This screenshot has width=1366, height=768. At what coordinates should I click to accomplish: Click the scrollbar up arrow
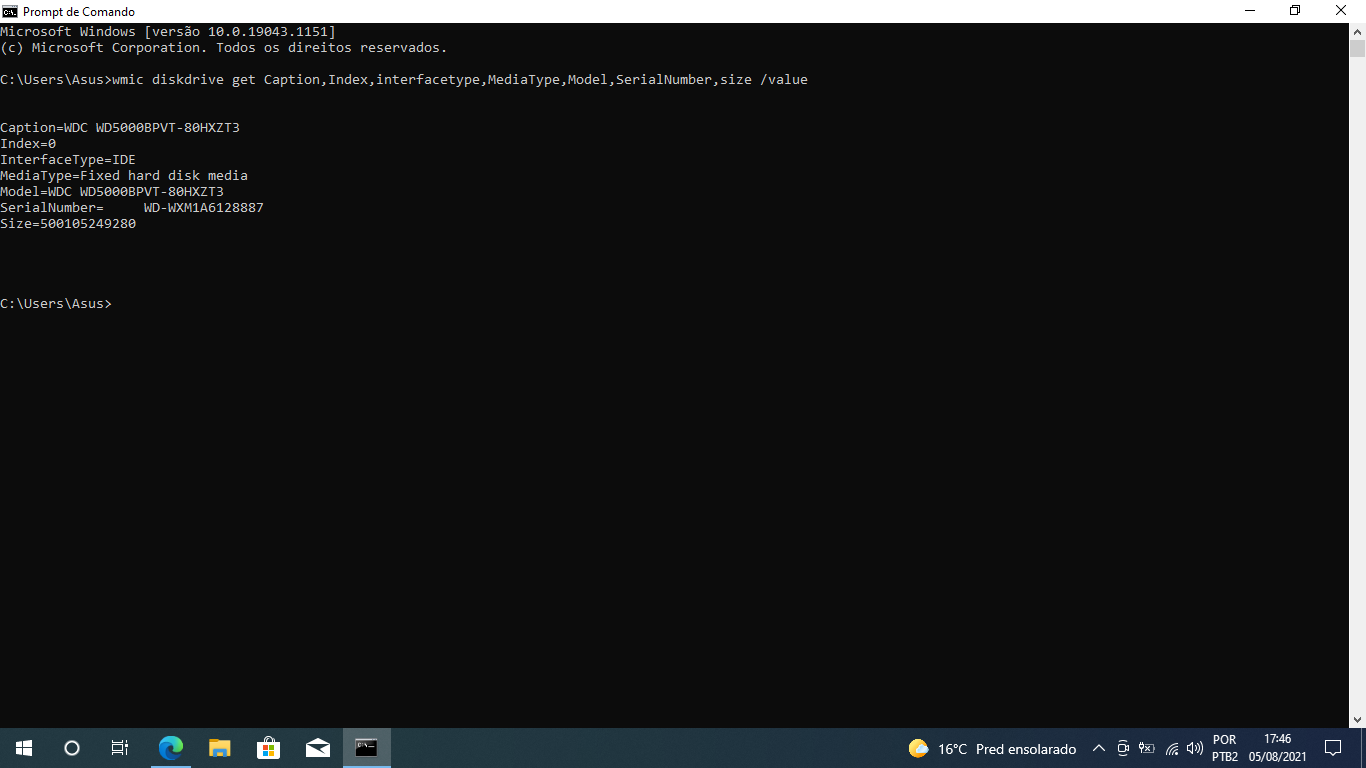point(1357,31)
